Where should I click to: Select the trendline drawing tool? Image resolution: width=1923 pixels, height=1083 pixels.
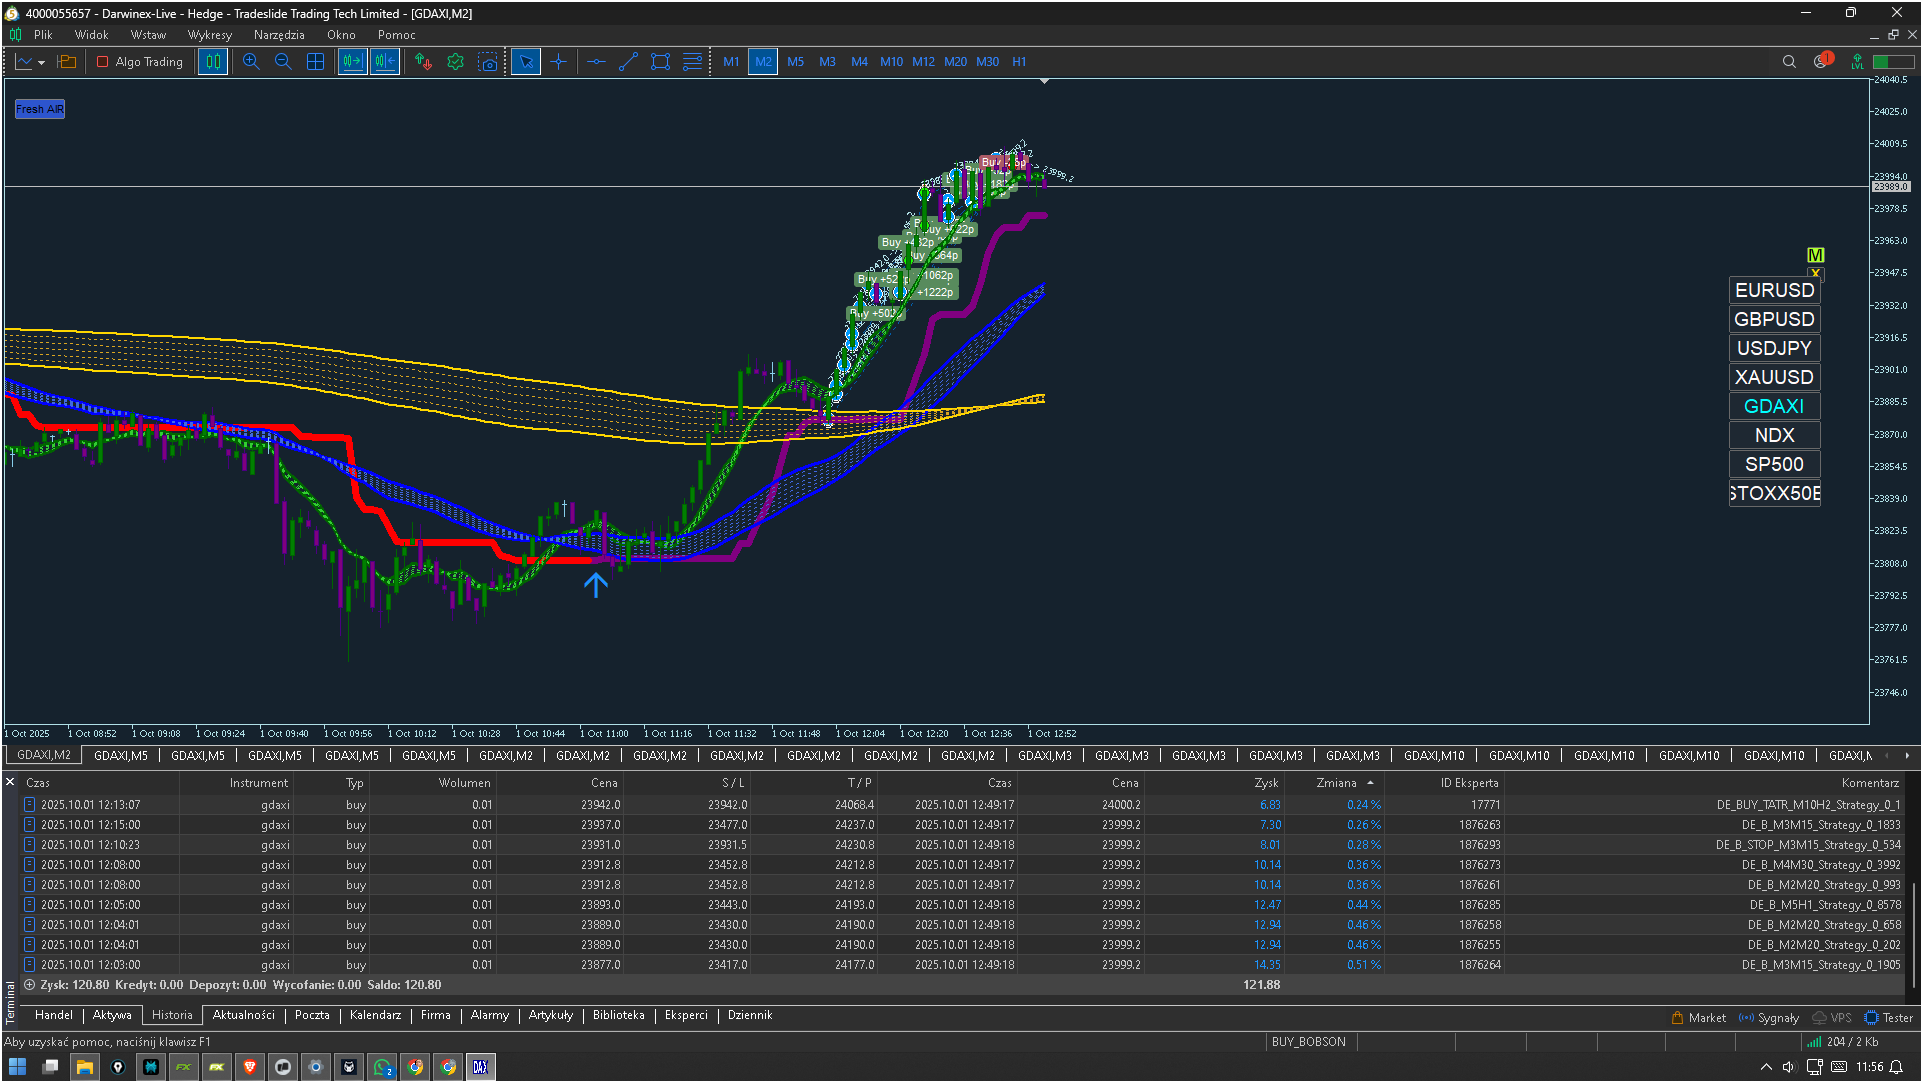tap(628, 62)
